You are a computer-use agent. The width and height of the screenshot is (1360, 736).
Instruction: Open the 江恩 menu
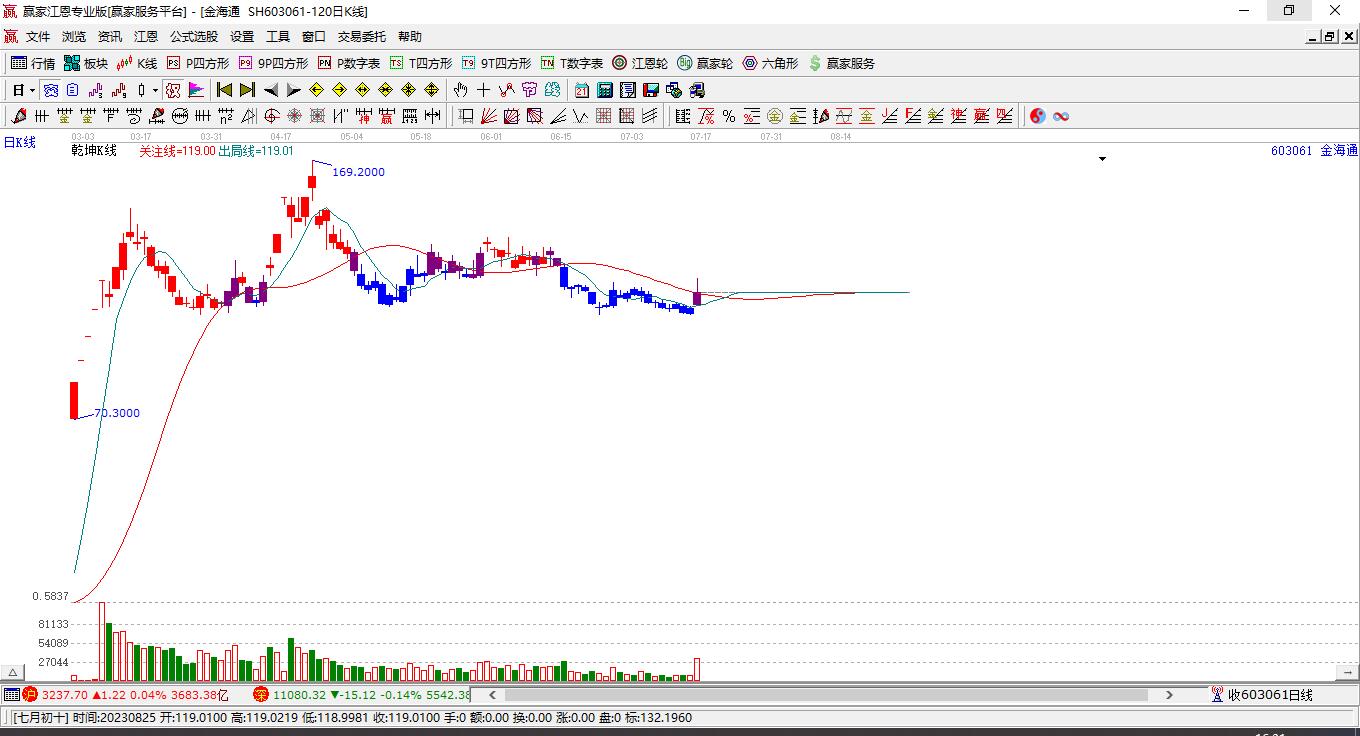146,37
